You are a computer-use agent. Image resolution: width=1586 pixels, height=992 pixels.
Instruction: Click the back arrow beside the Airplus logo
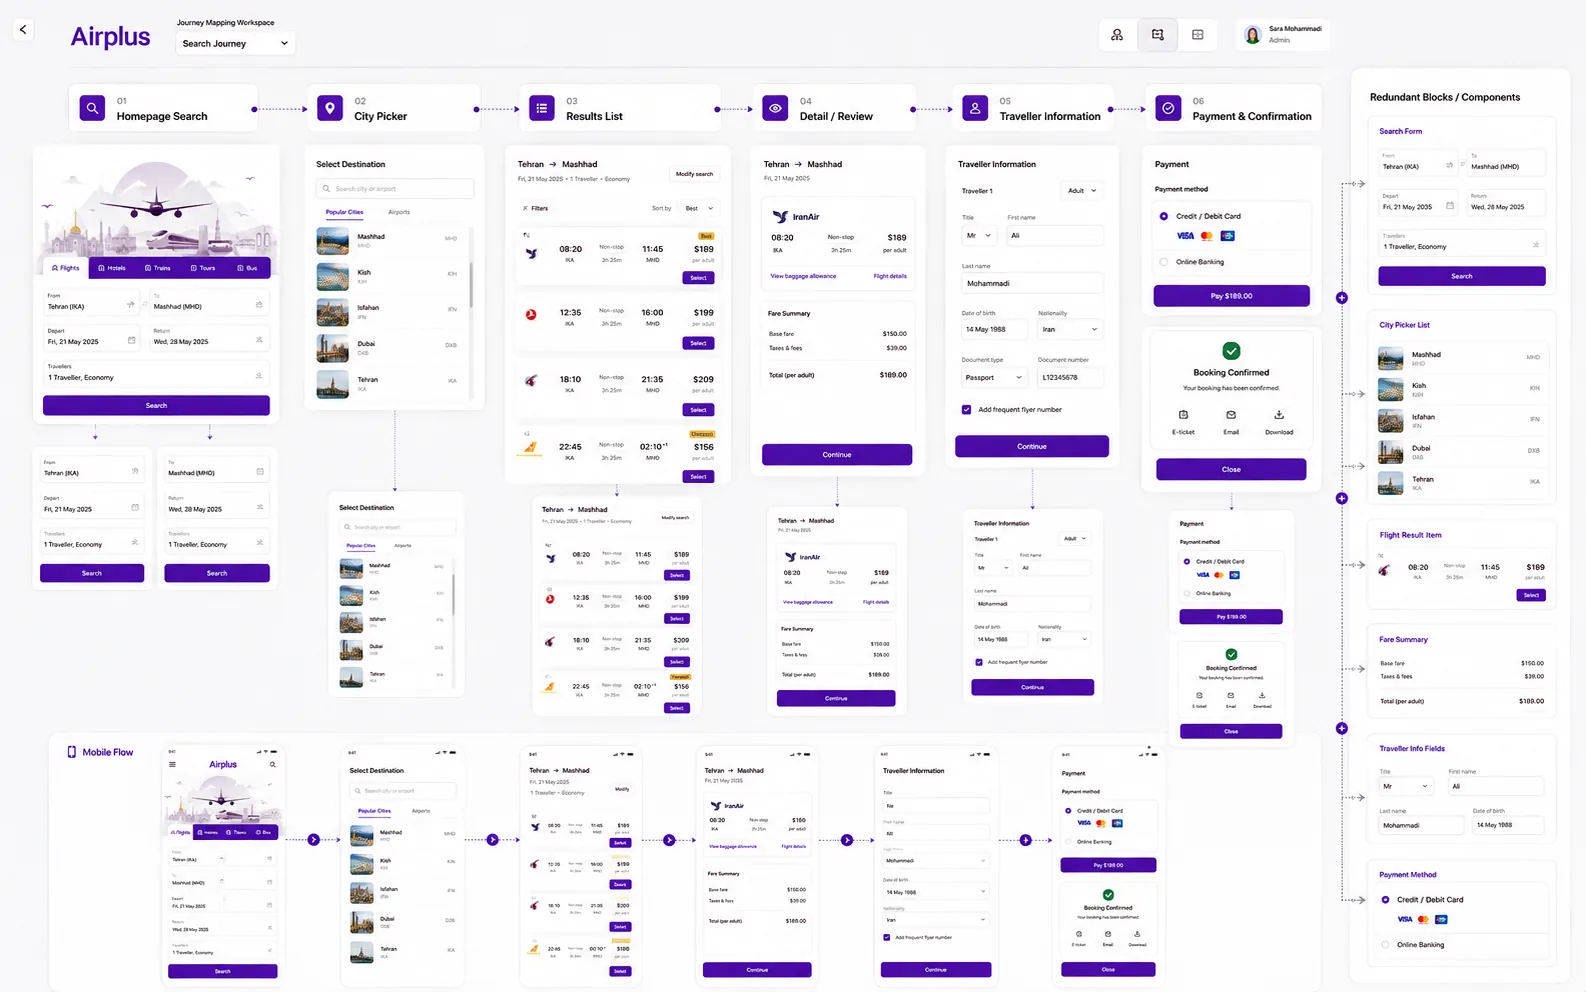(23, 29)
